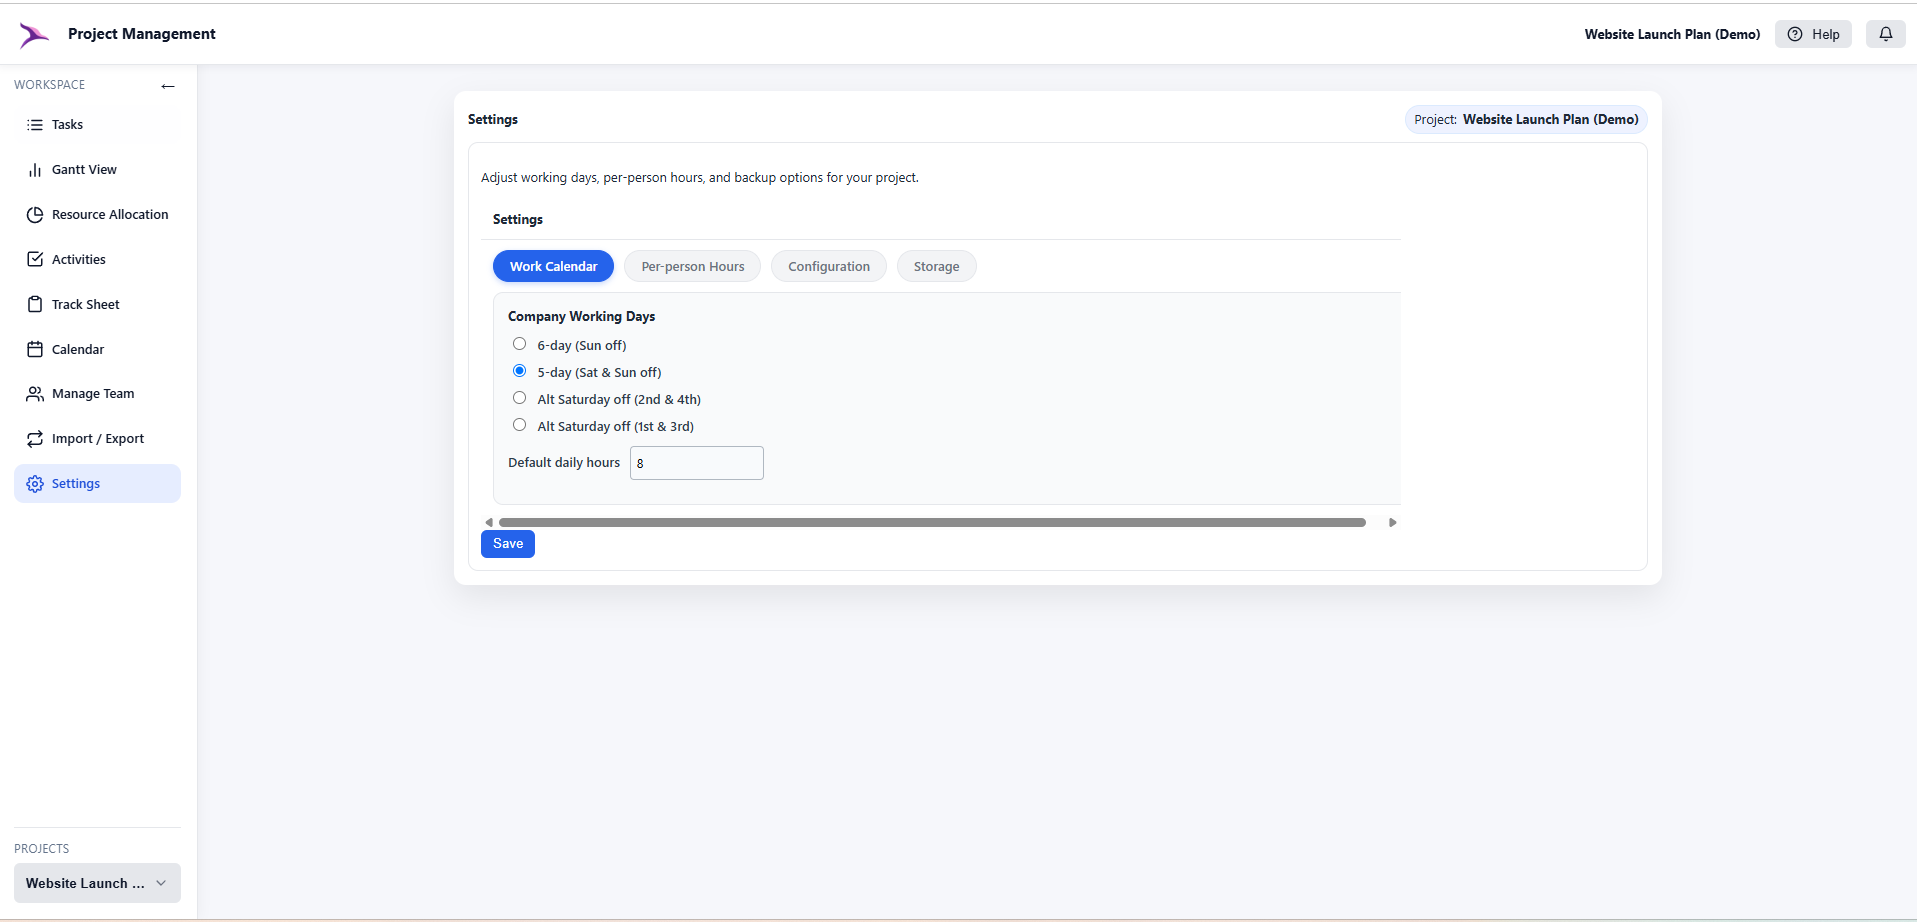
Task: Select the 6-day (Sun off) option
Action: coord(519,343)
